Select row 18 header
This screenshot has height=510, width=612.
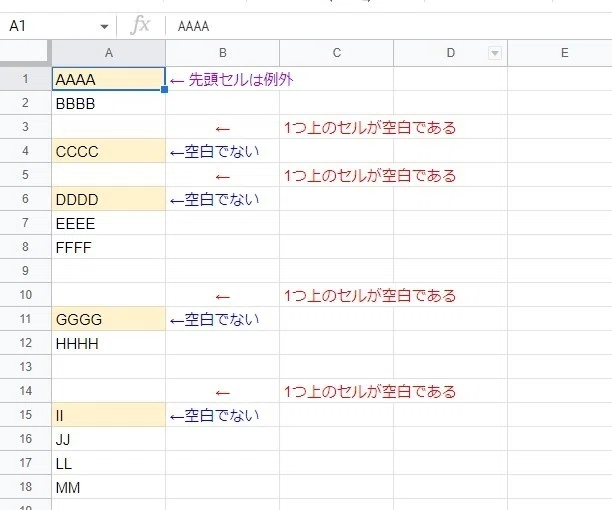25,487
